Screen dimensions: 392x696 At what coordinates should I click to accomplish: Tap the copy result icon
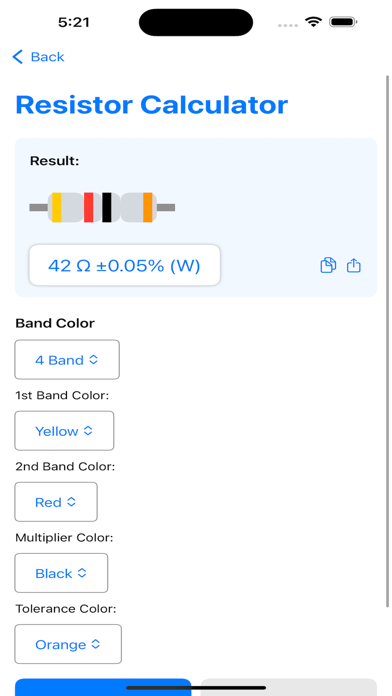(328, 265)
